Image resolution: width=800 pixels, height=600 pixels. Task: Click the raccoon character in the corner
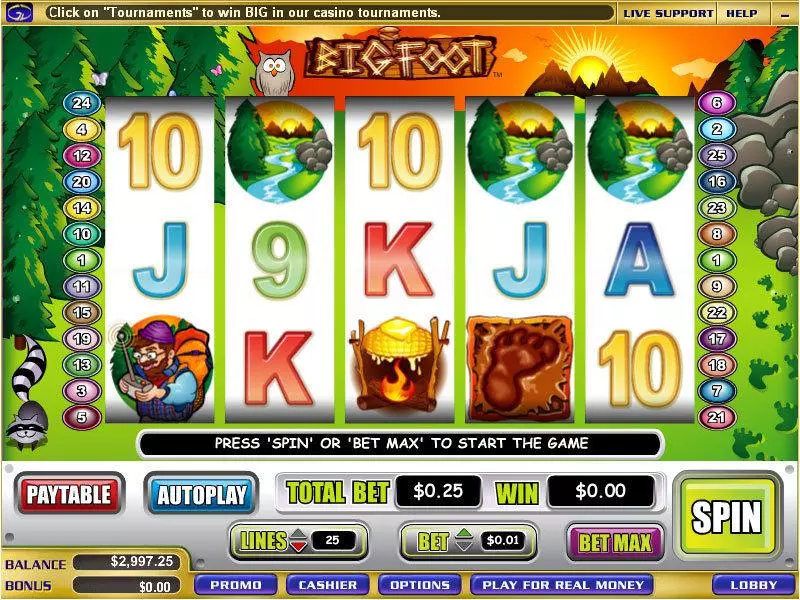coord(28,395)
